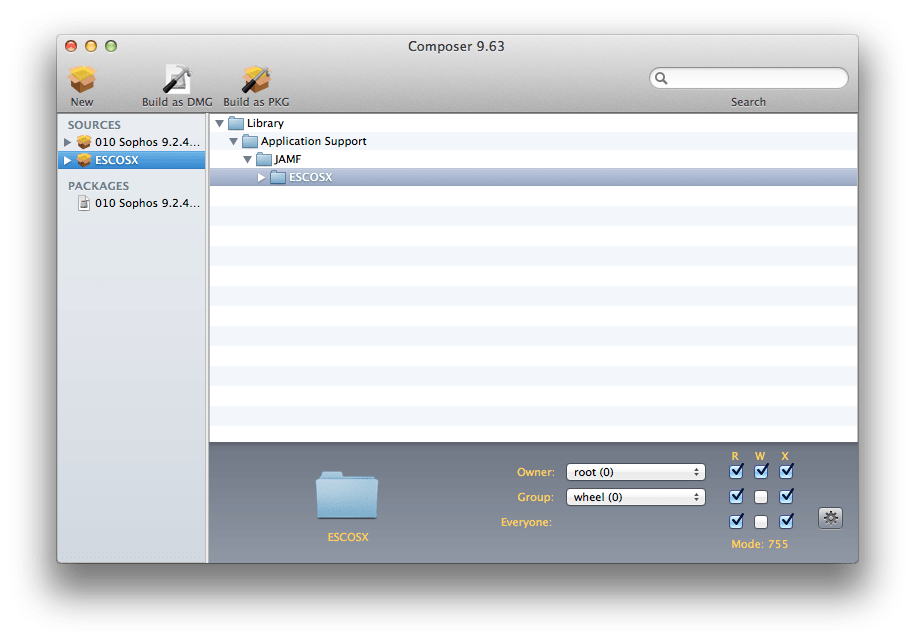Collapse the JAMF folder triangle
Viewport: 915px width, 642px height.
coord(248,159)
